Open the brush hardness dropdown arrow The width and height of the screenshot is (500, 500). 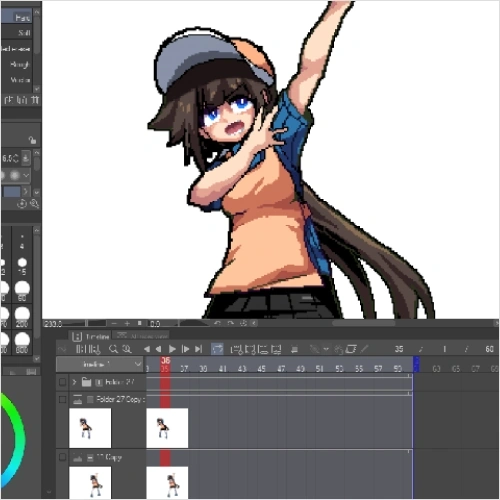coord(26,175)
